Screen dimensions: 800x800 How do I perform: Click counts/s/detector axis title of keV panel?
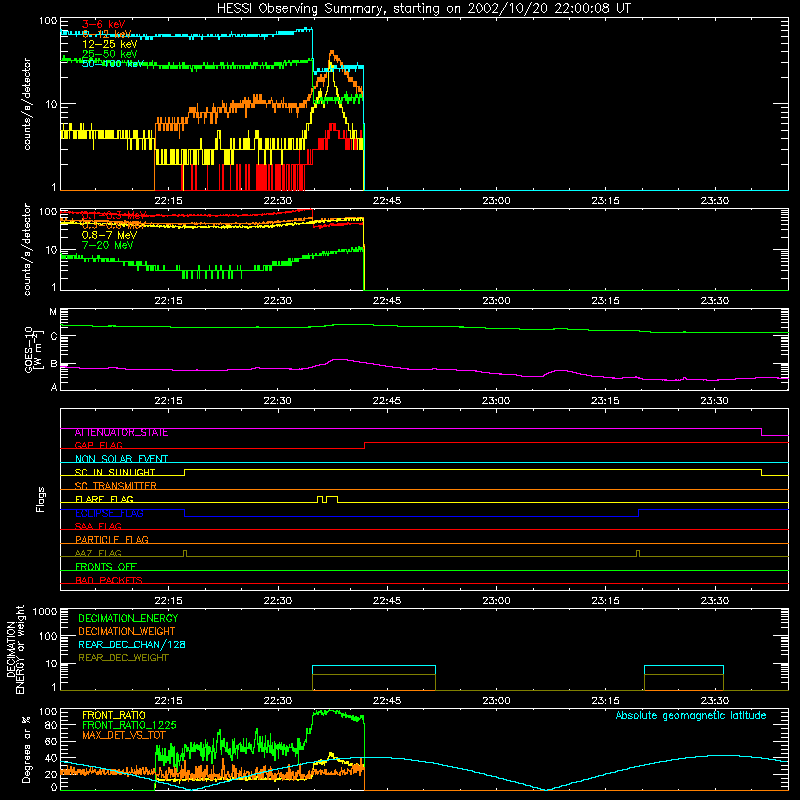click(x=27, y=104)
